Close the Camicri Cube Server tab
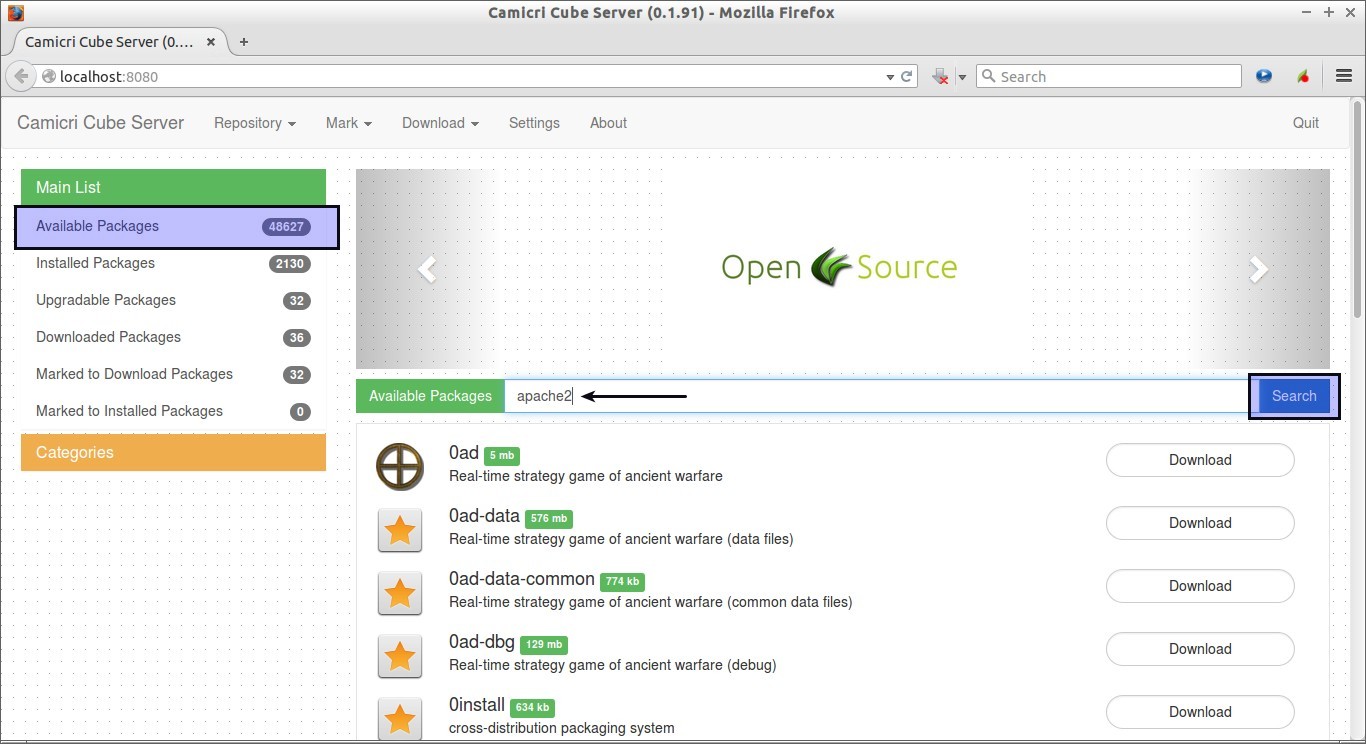The height and width of the screenshot is (744, 1366). tap(211, 42)
